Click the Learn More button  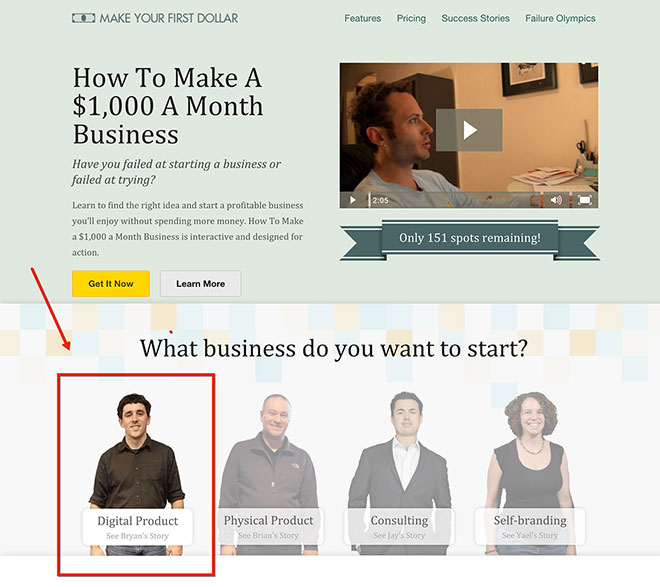click(200, 284)
